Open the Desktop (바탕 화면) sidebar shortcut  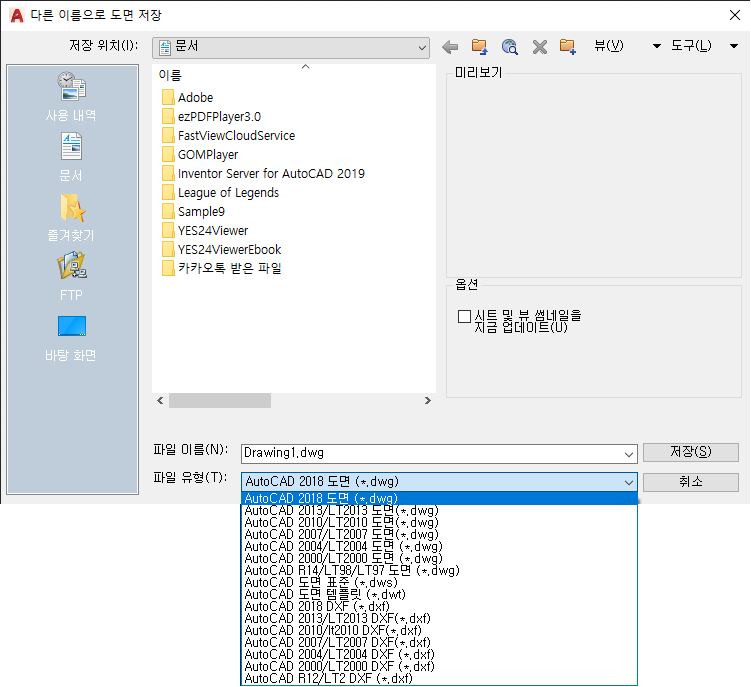click(x=72, y=338)
